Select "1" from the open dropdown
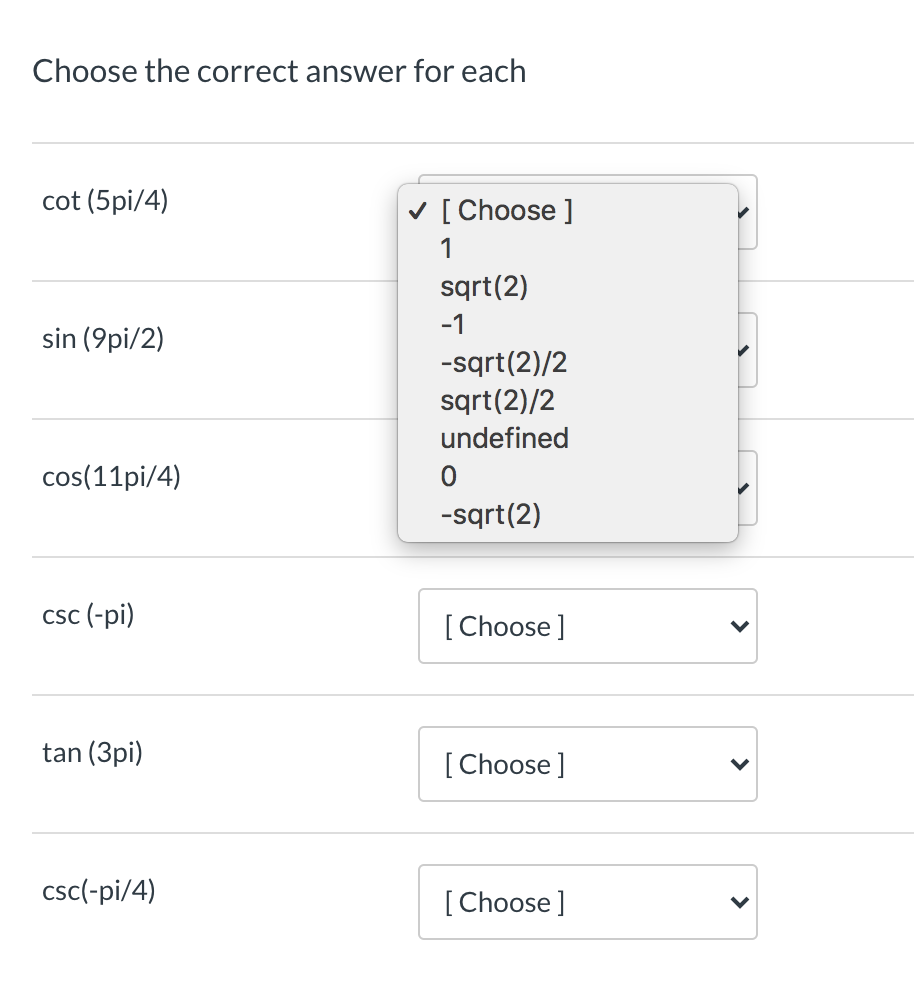Viewport: 914px width, 1004px height. click(446, 248)
